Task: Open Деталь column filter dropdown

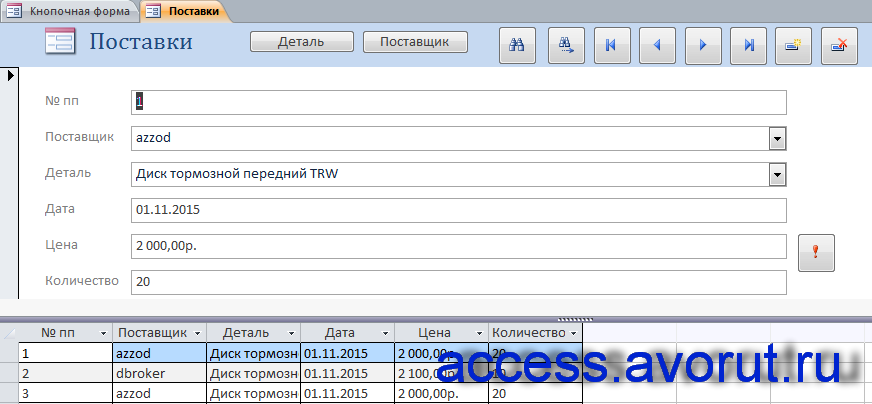Action: (x=291, y=333)
